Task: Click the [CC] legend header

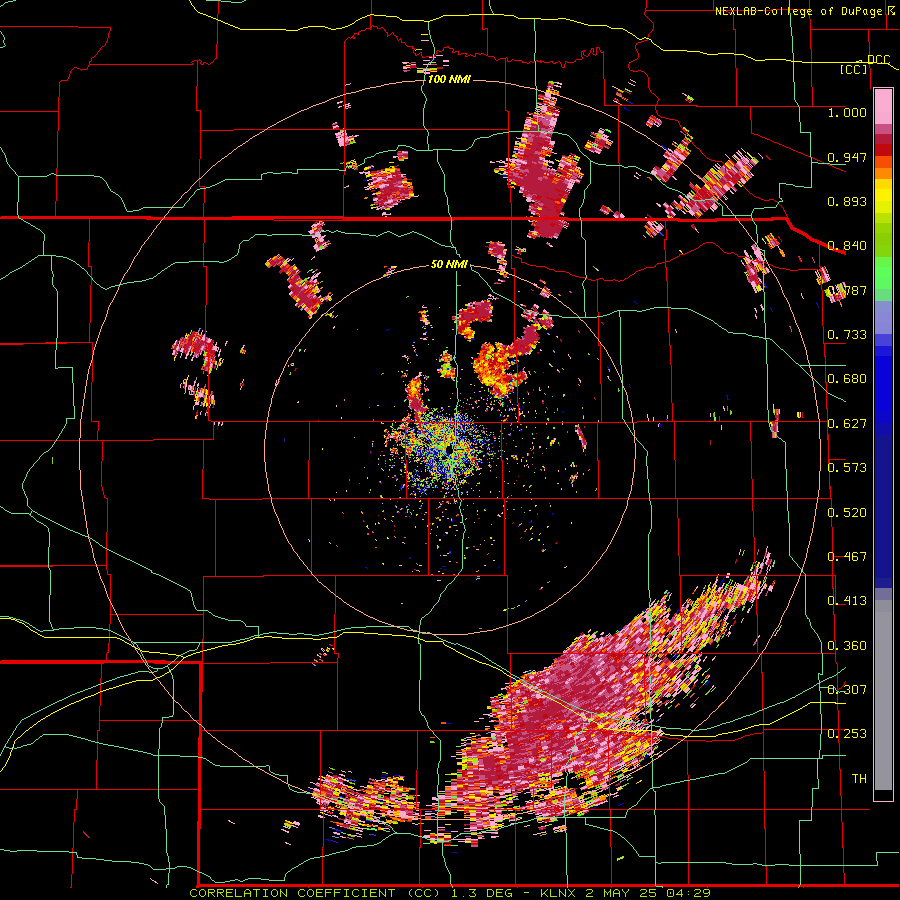Action: pyautogui.click(x=854, y=69)
